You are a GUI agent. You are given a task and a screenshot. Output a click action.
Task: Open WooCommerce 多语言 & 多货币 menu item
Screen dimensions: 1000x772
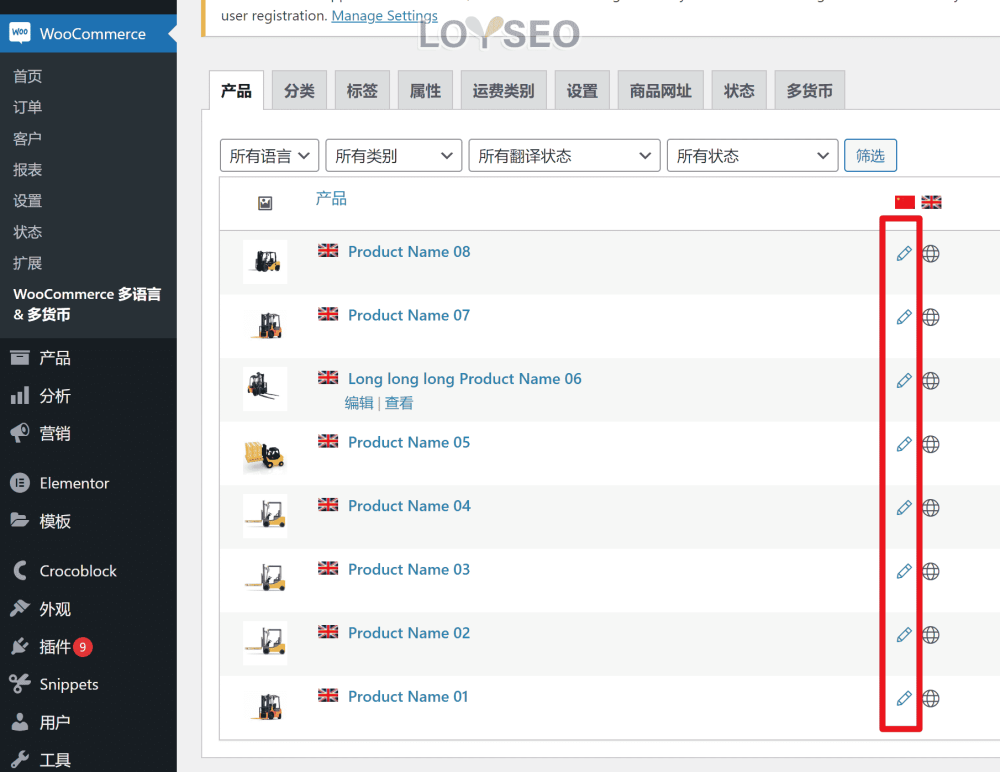tap(87, 304)
